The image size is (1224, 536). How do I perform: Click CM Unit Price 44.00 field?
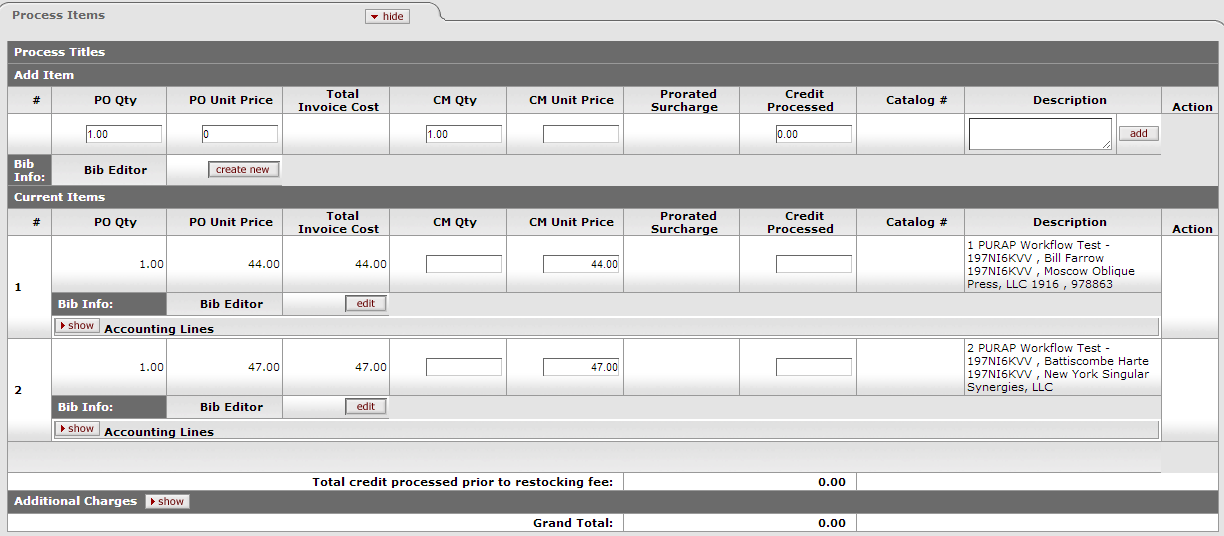coord(581,264)
